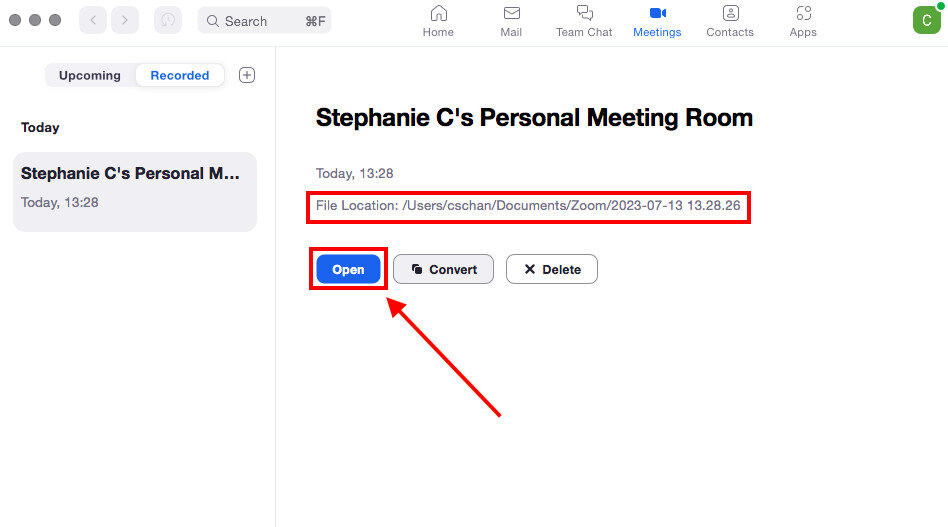Click the plus icon beside Recorded

pyautogui.click(x=247, y=75)
